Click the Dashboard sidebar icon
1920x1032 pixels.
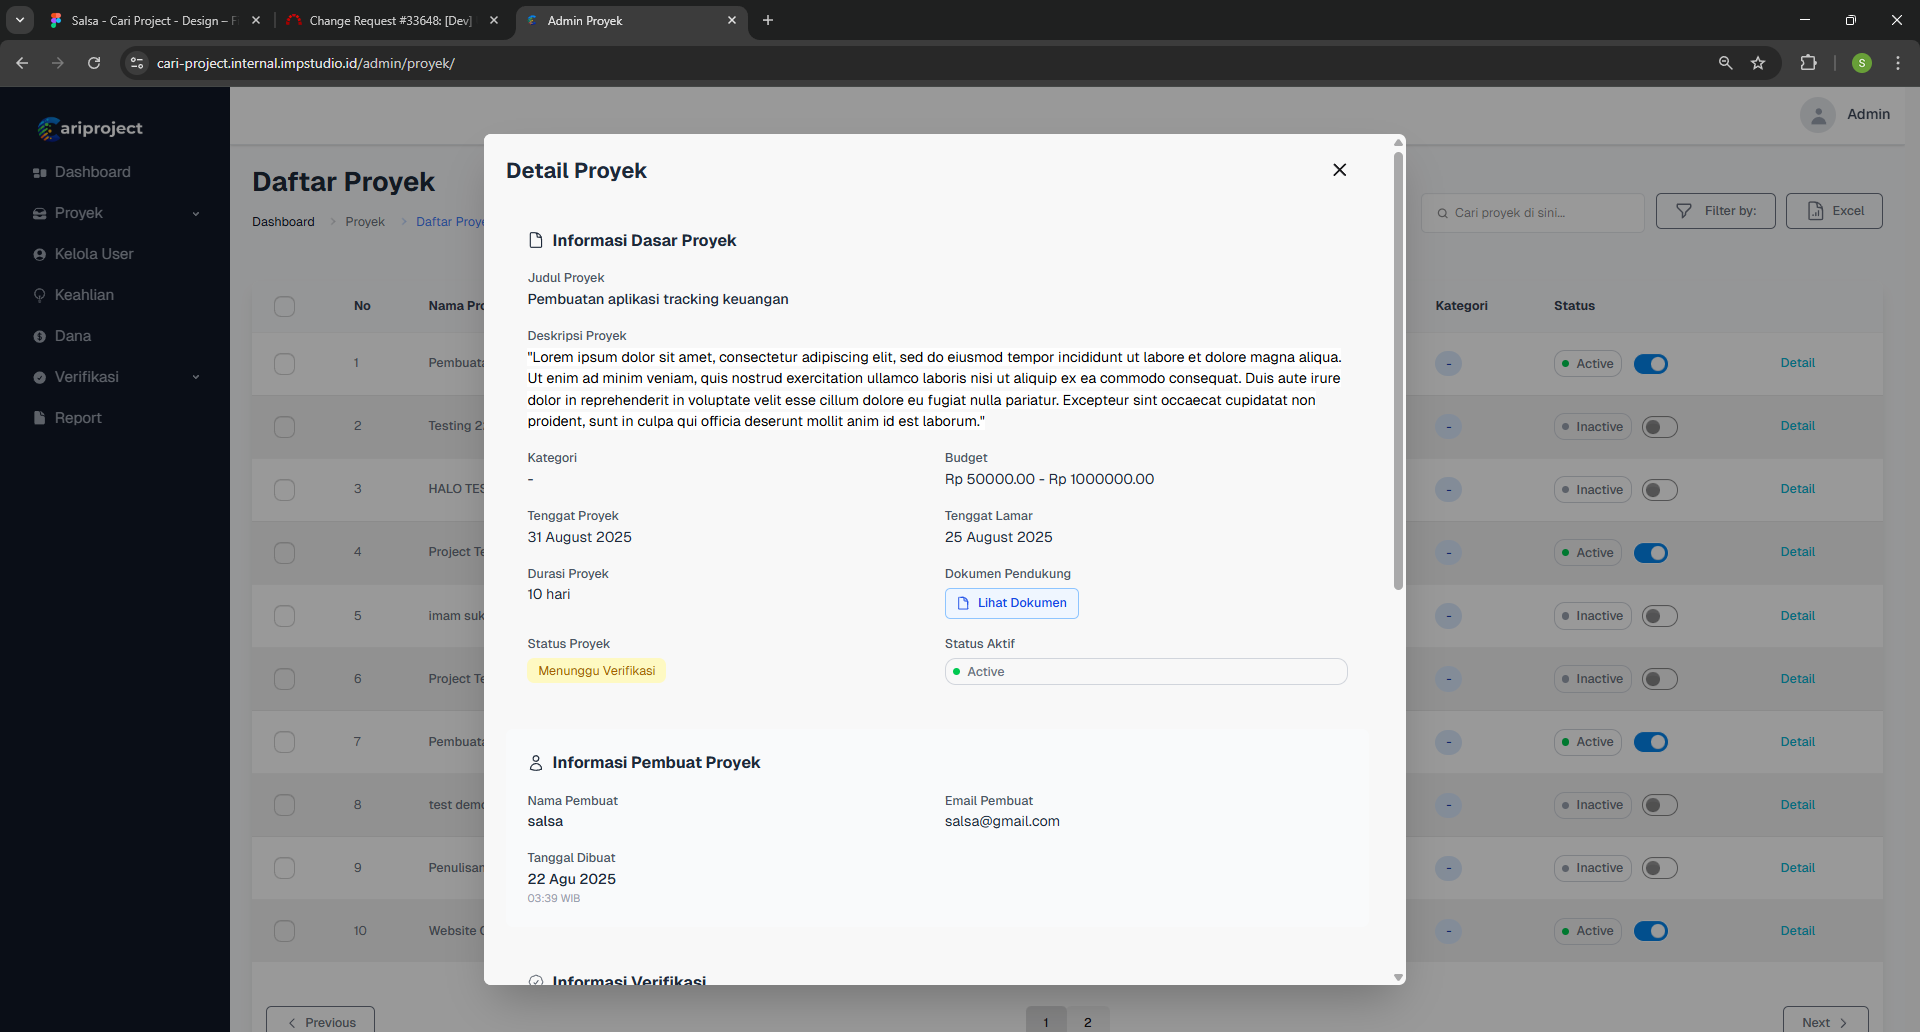[x=40, y=173]
